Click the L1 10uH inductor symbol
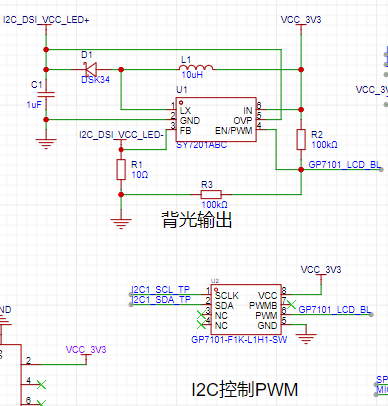Image resolution: width=388 pixels, height=406 pixels. (196, 67)
